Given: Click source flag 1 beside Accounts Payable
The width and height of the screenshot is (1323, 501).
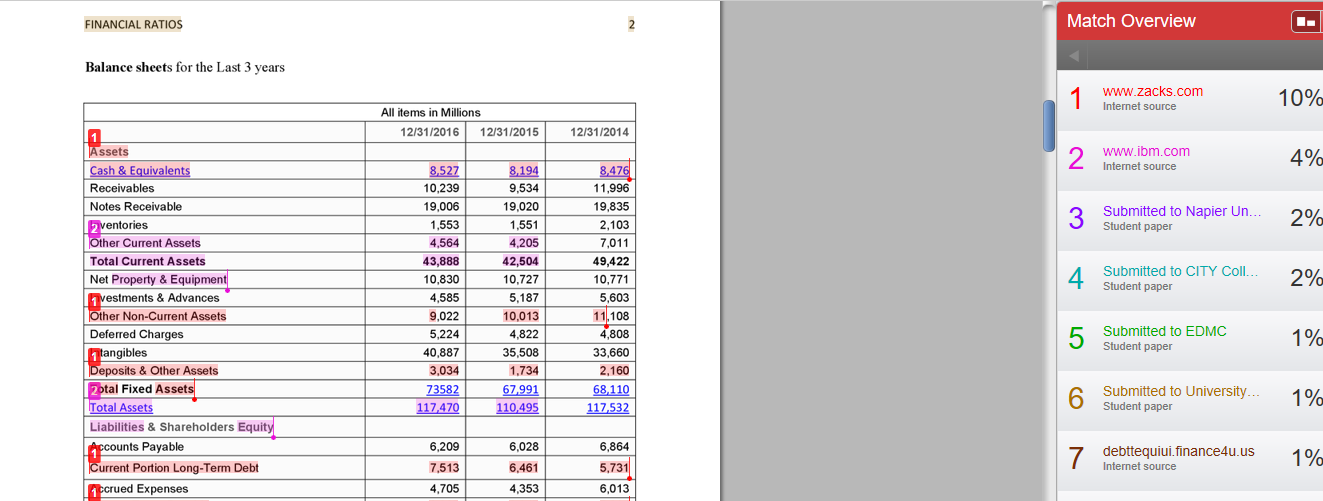Looking at the screenshot, I should (95, 454).
